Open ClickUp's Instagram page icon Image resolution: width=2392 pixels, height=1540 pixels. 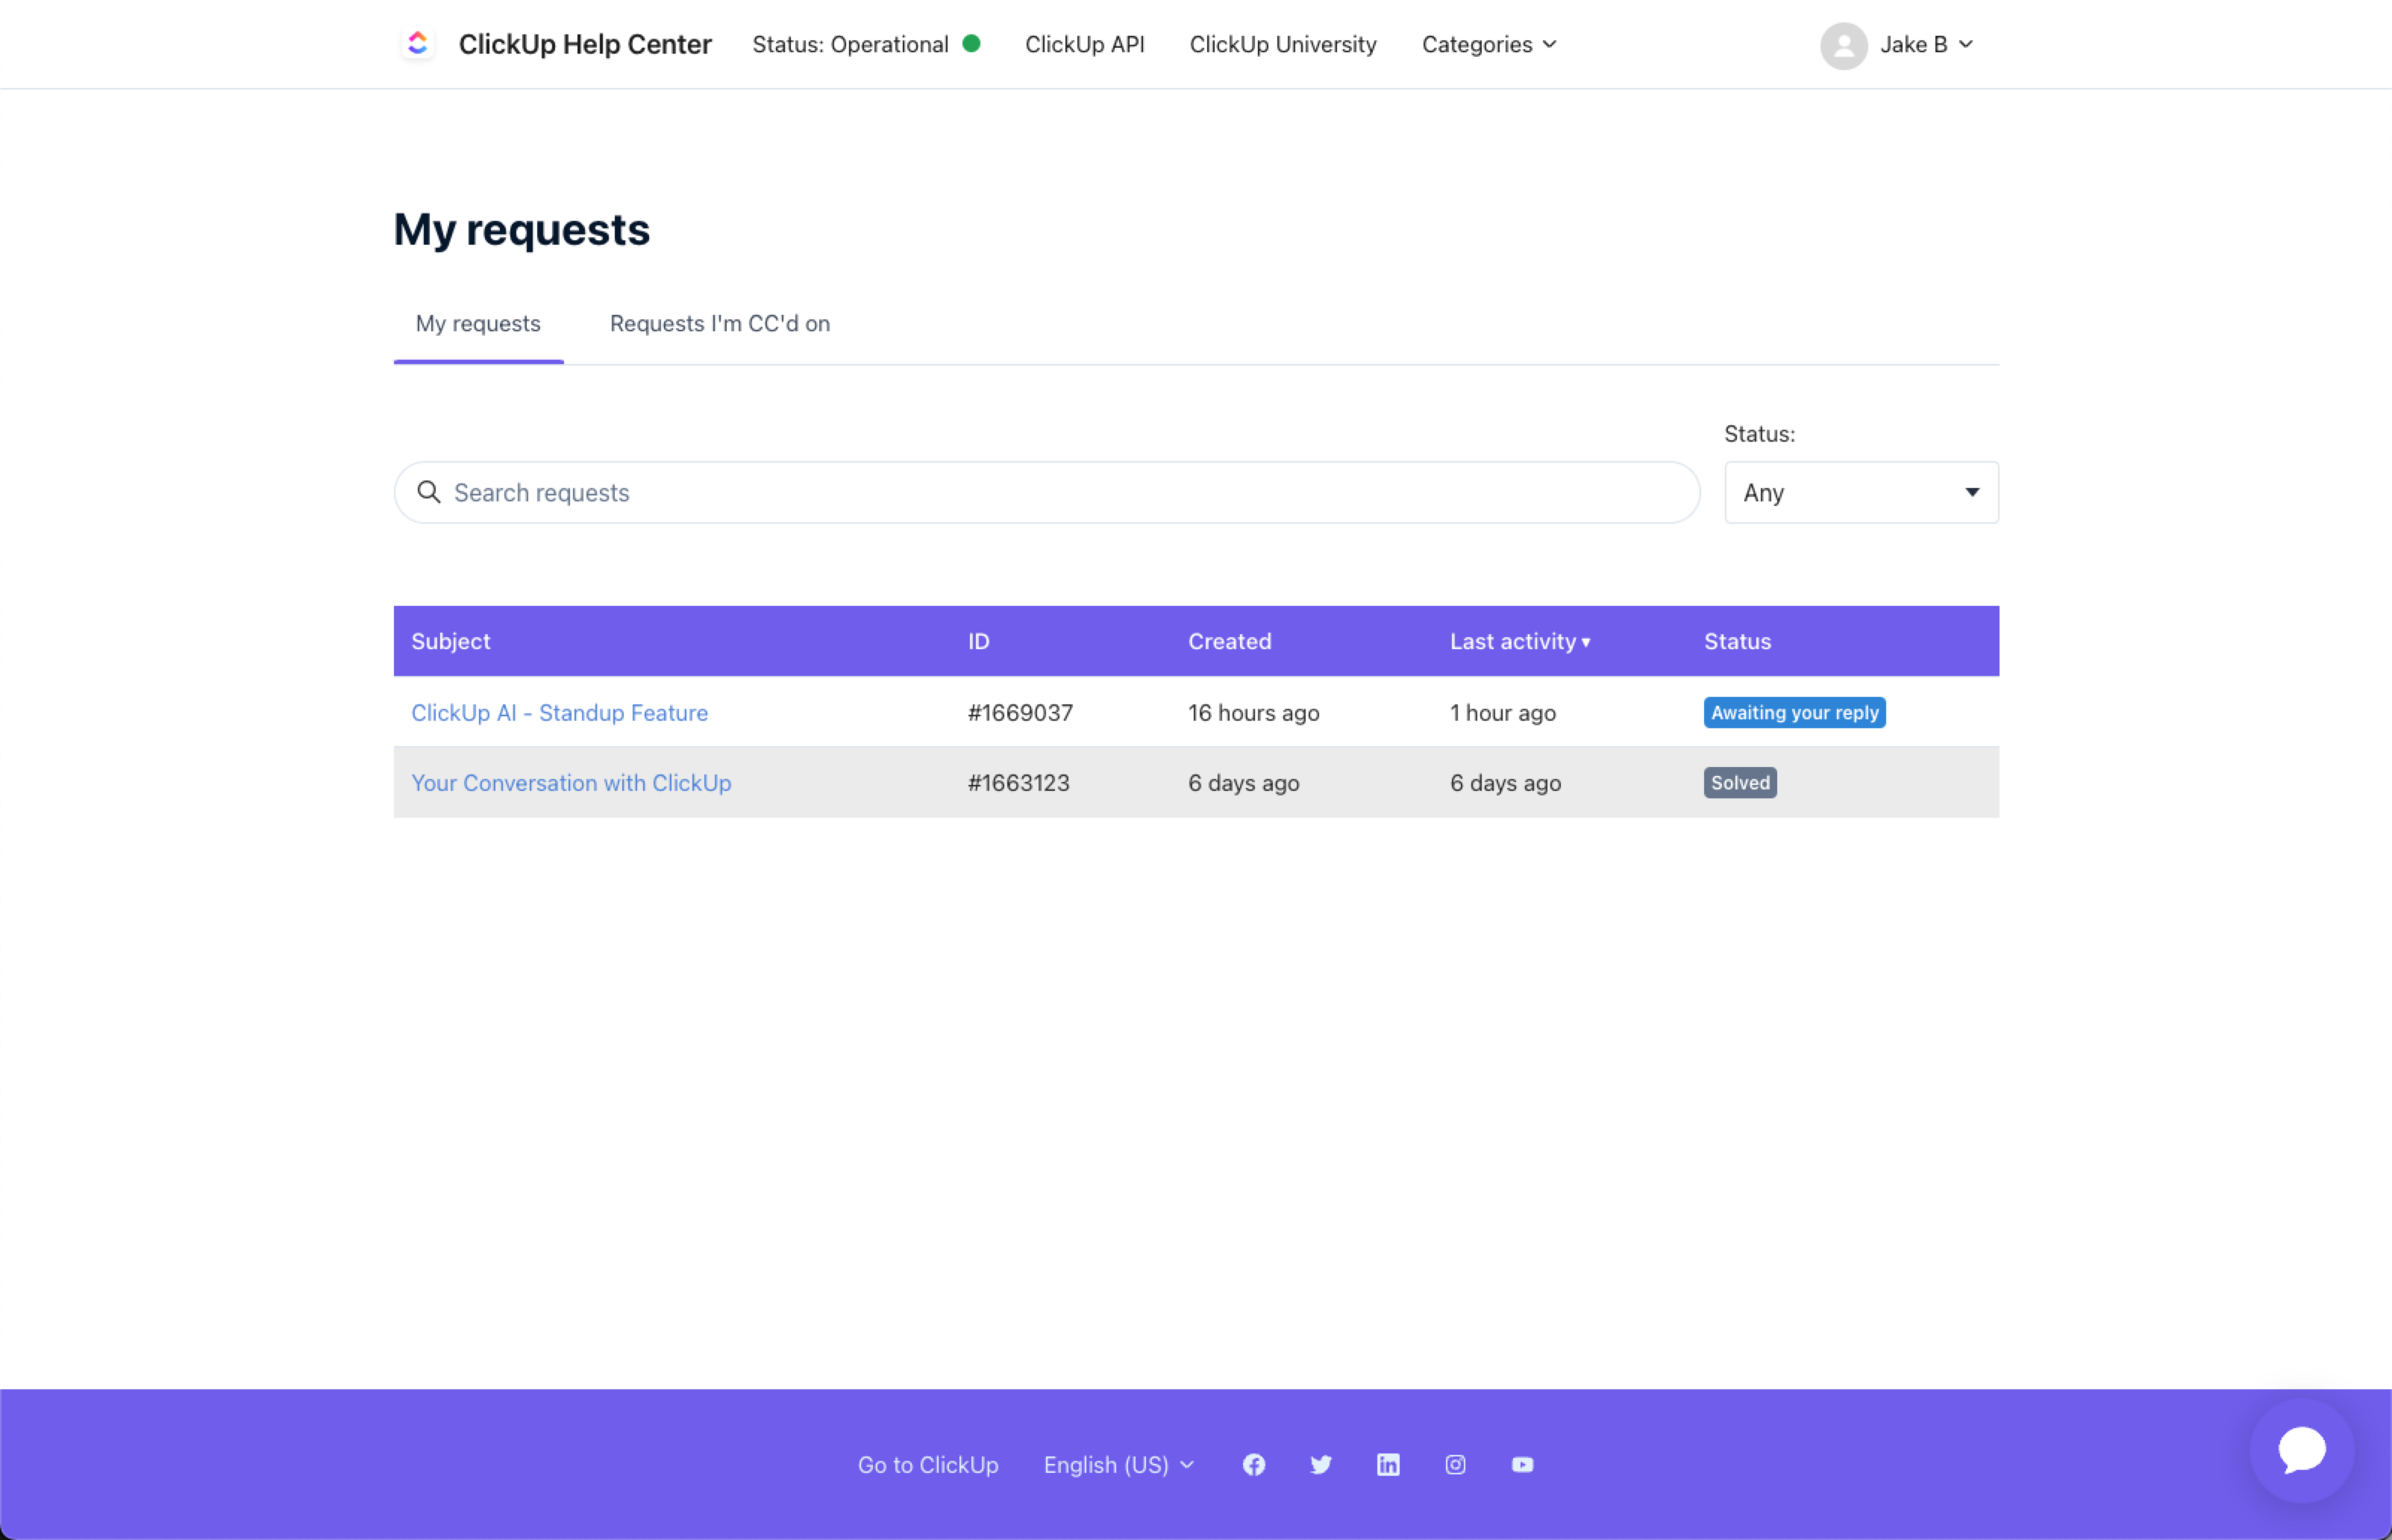click(x=1455, y=1465)
